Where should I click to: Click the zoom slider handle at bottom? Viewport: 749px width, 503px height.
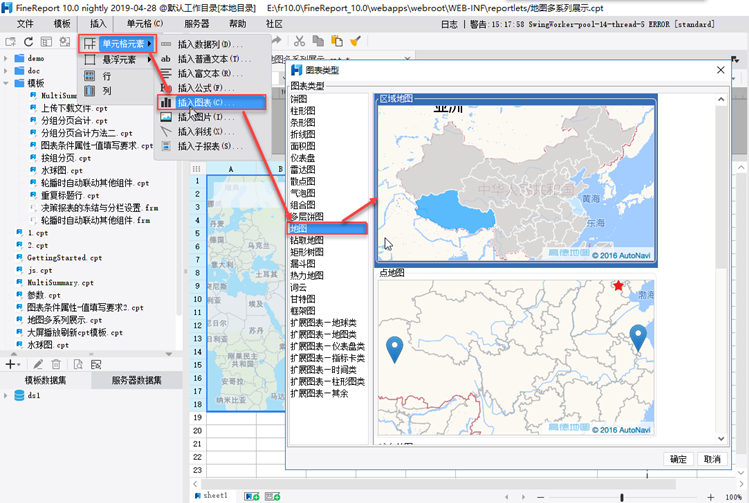pos(621,497)
